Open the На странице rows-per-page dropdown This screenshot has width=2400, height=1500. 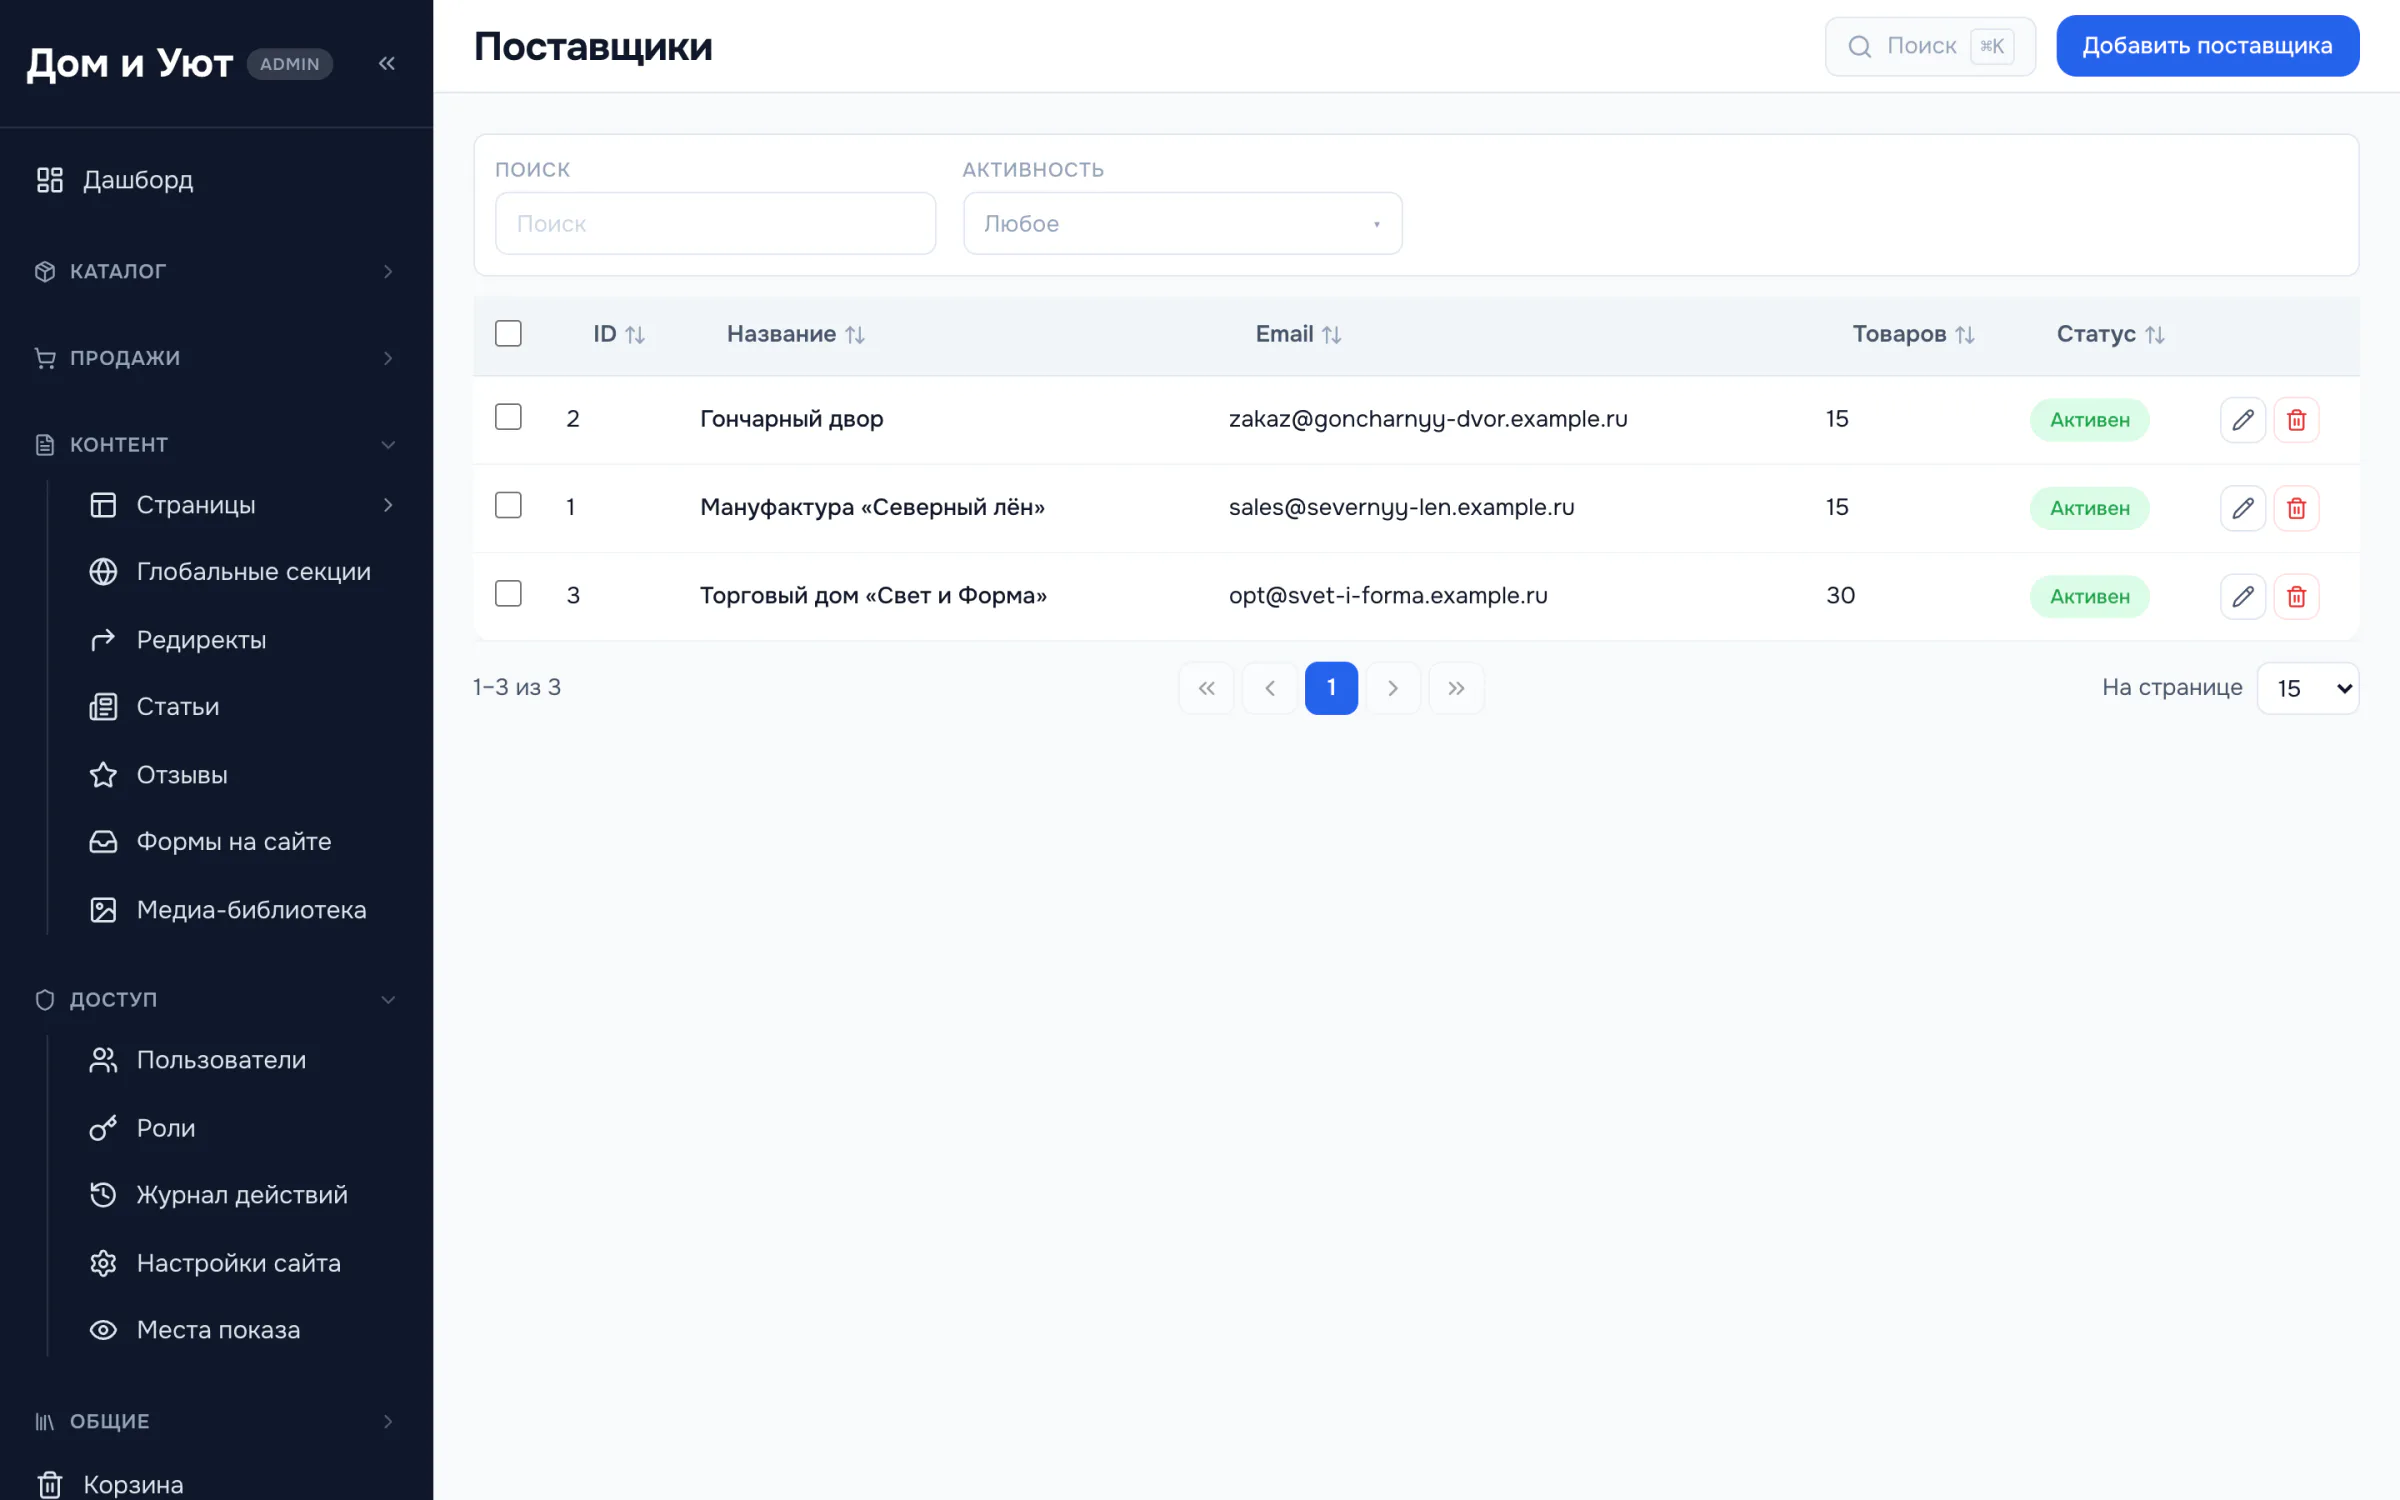coord(2308,688)
